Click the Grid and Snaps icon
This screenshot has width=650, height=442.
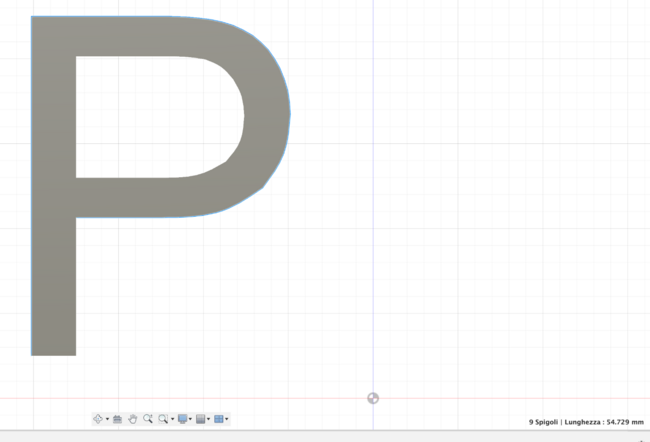[x=201, y=419]
